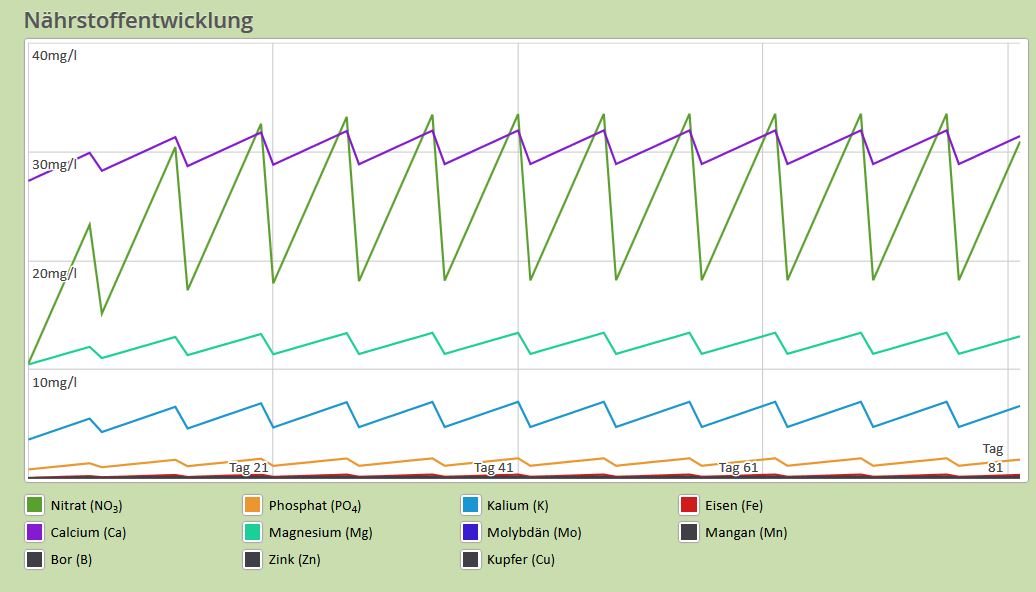Click the Tag 21 marker on the x-axis

[249, 468]
